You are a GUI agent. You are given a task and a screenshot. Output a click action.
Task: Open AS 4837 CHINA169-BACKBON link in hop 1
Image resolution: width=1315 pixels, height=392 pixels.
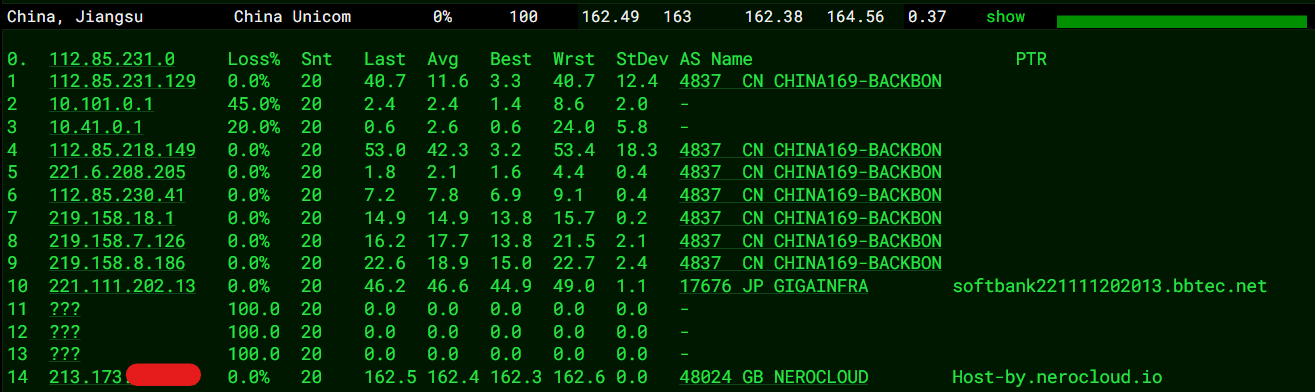click(810, 82)
